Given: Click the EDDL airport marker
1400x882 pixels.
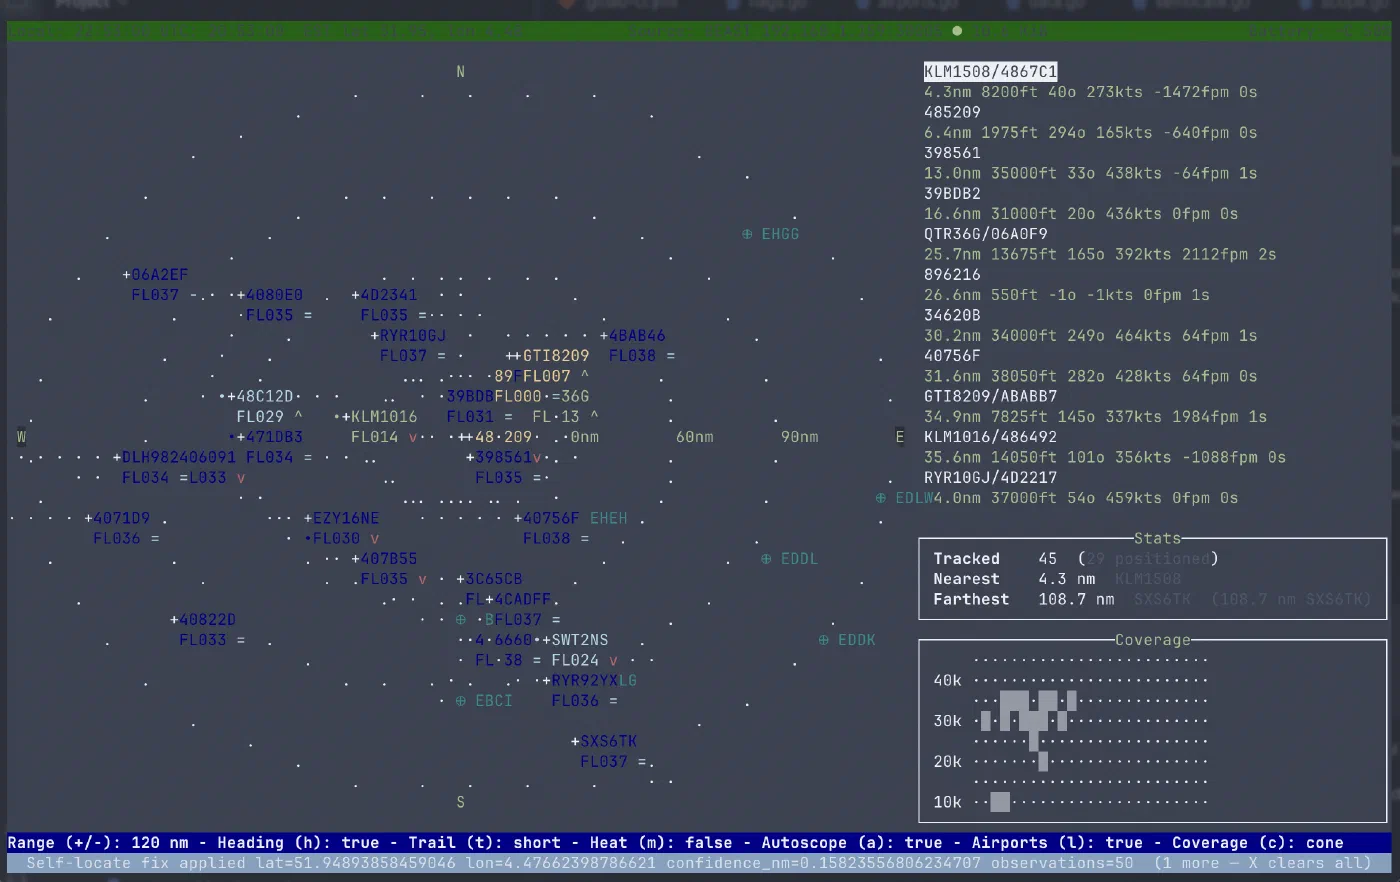Looking at the screenshot, I should pyautogui.click(x=789, y=559).
